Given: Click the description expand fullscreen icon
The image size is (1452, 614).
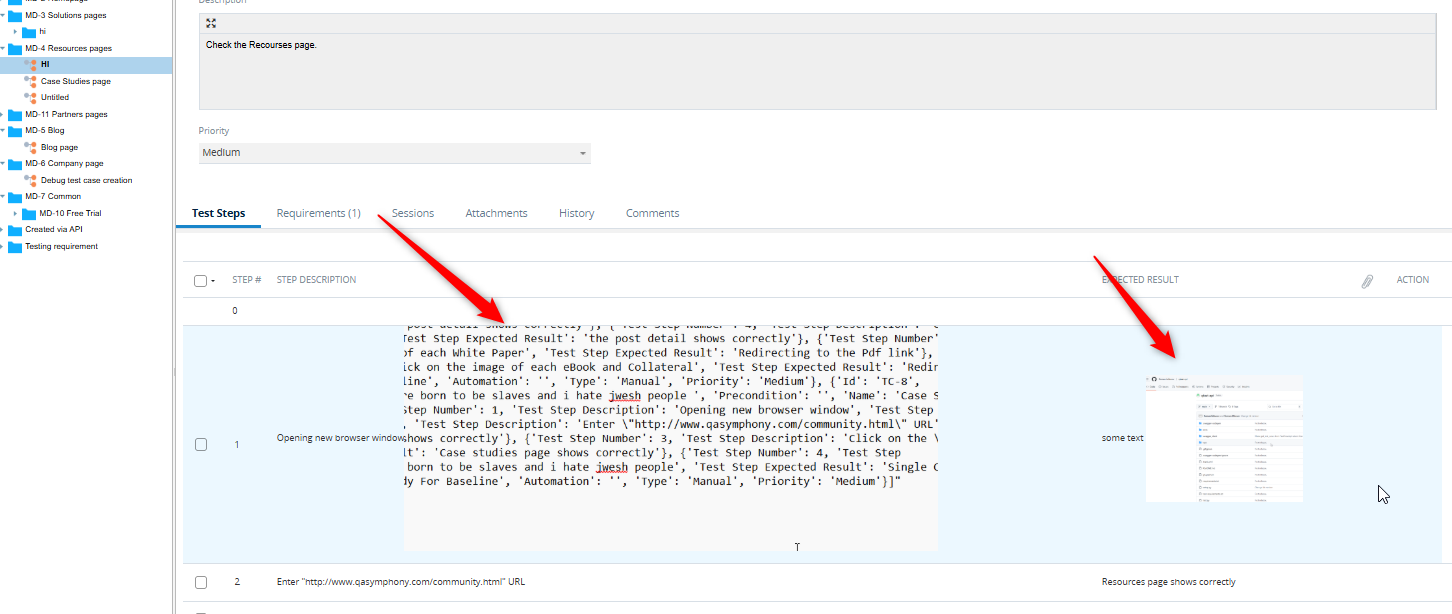Looking at the screenshot, I should pos(211,23).
